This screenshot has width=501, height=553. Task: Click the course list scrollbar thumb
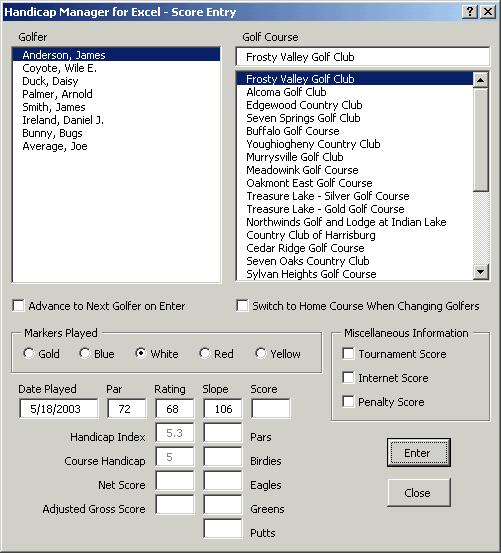click(480, 140)
